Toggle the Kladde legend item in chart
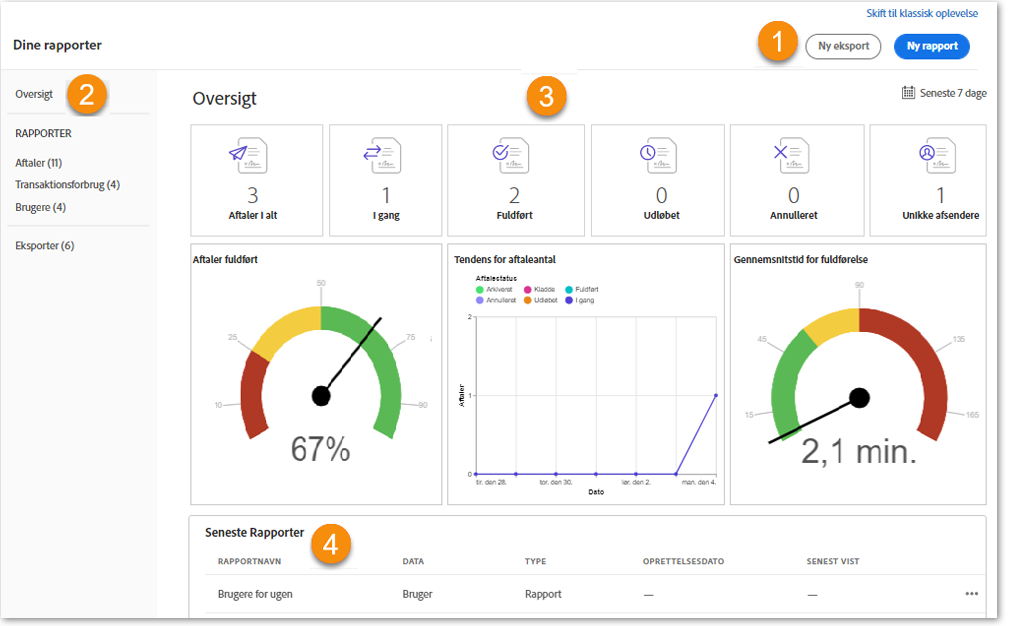 click(x=544, y=289)
